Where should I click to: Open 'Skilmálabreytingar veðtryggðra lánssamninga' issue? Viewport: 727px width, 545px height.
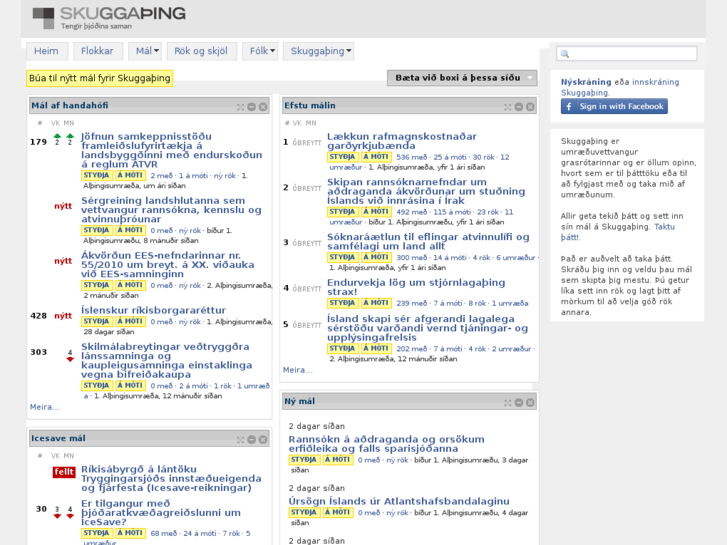[x=166, y=360]
